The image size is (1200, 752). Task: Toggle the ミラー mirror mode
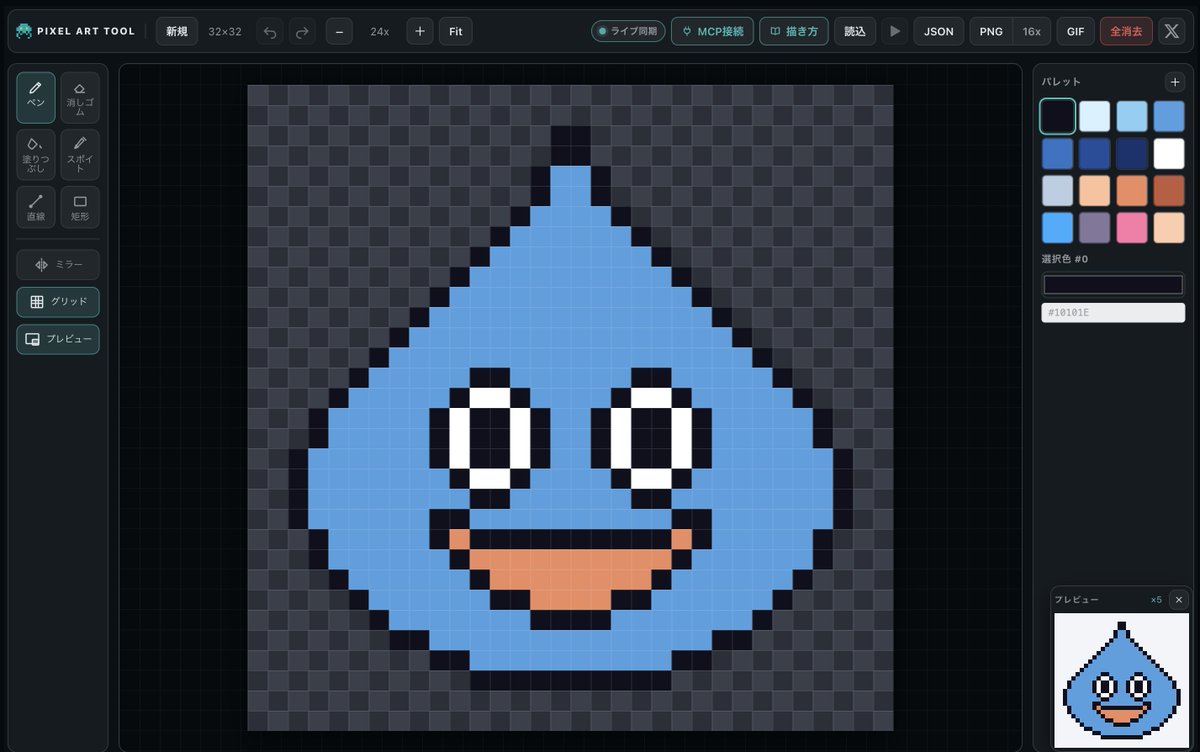pos(58,265)
